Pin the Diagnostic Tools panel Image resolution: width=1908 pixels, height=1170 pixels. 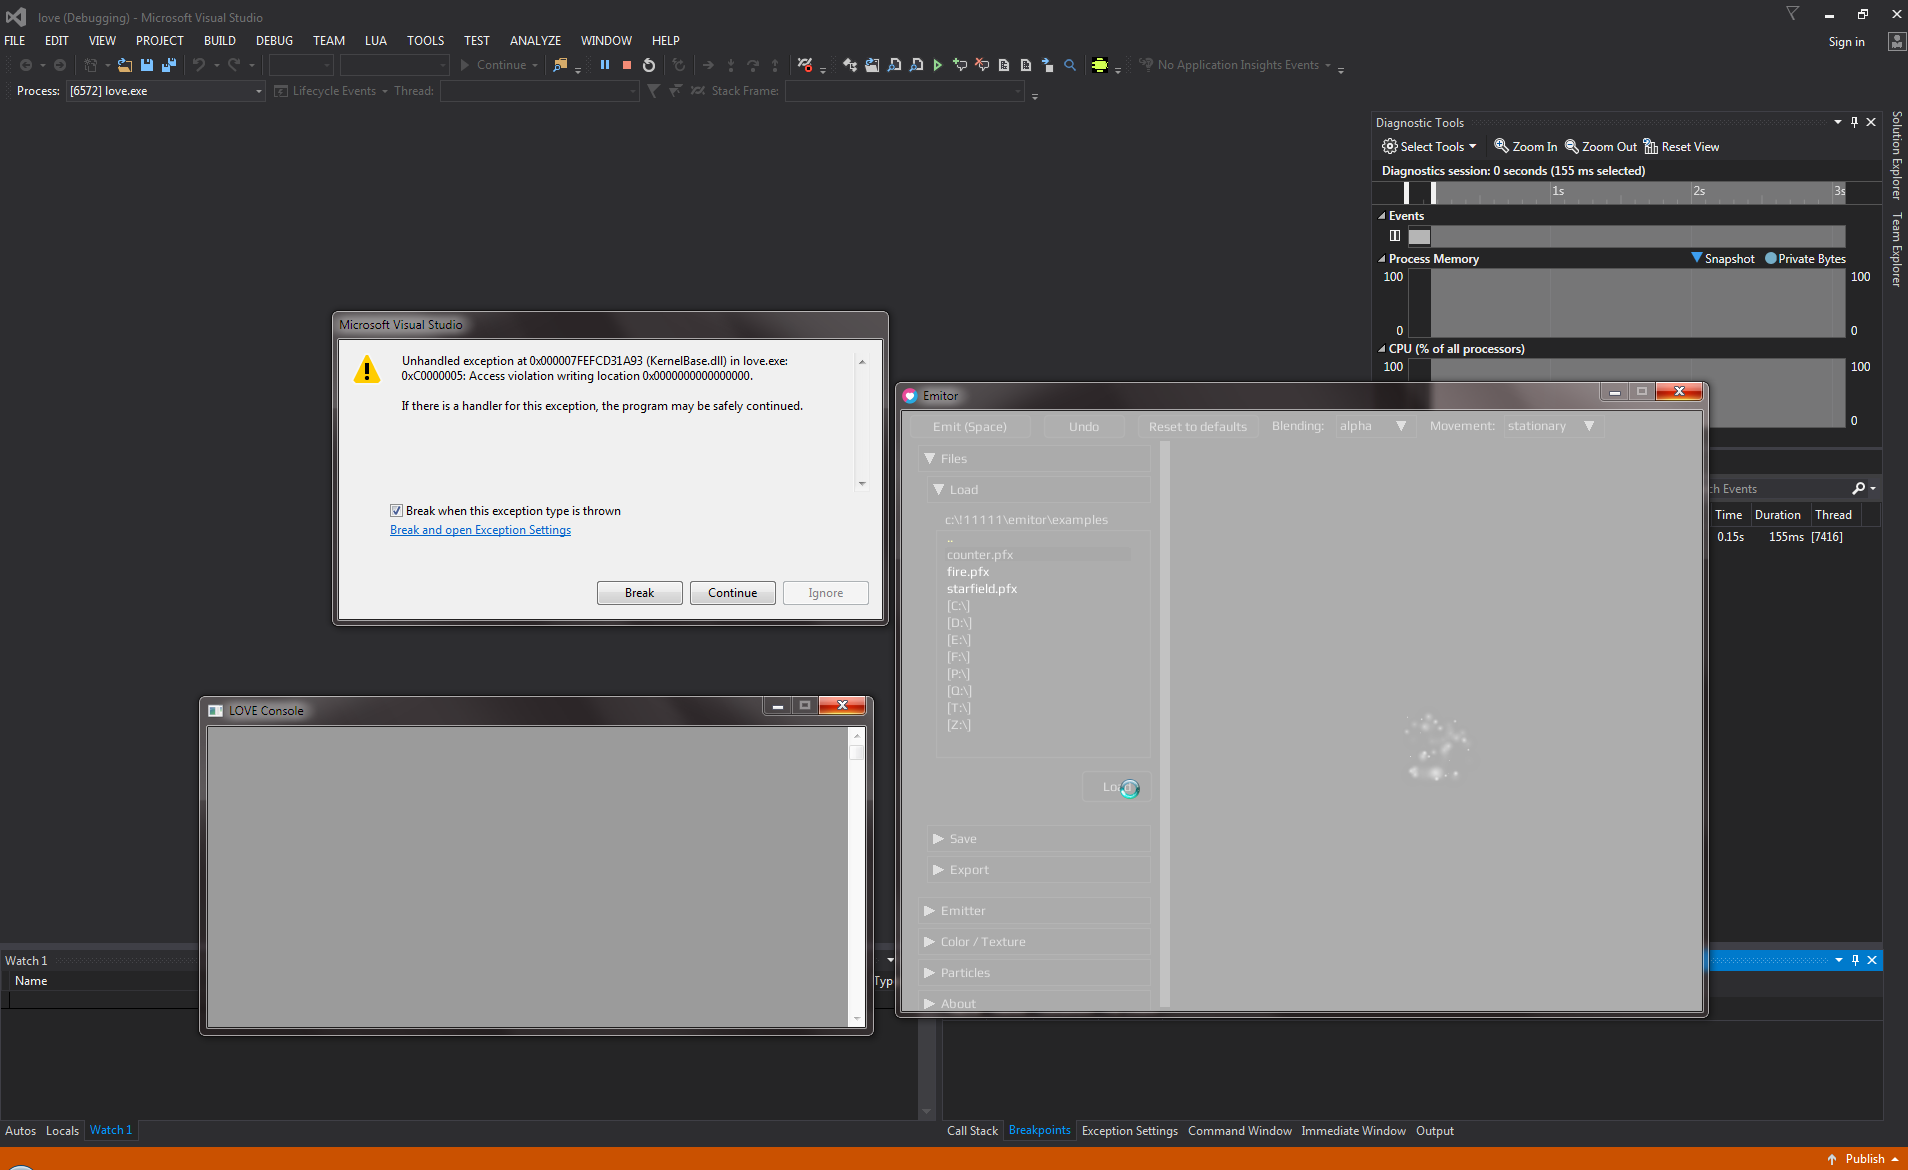click(1855, 122)
